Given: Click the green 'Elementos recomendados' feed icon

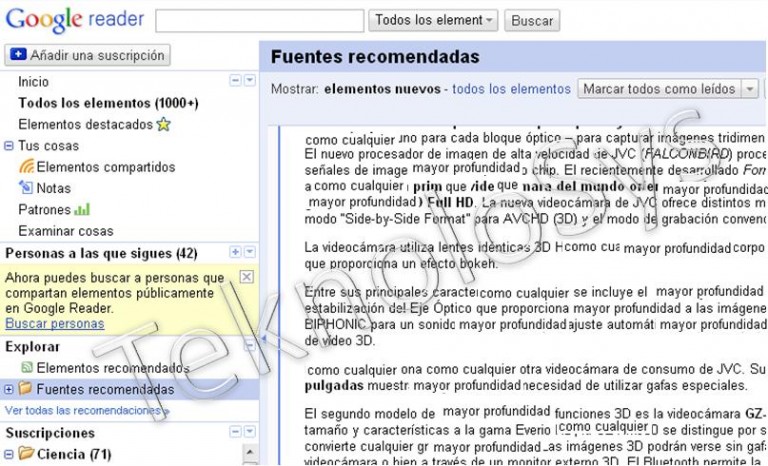Looking at the screenshot, I should tap(27, 367).
